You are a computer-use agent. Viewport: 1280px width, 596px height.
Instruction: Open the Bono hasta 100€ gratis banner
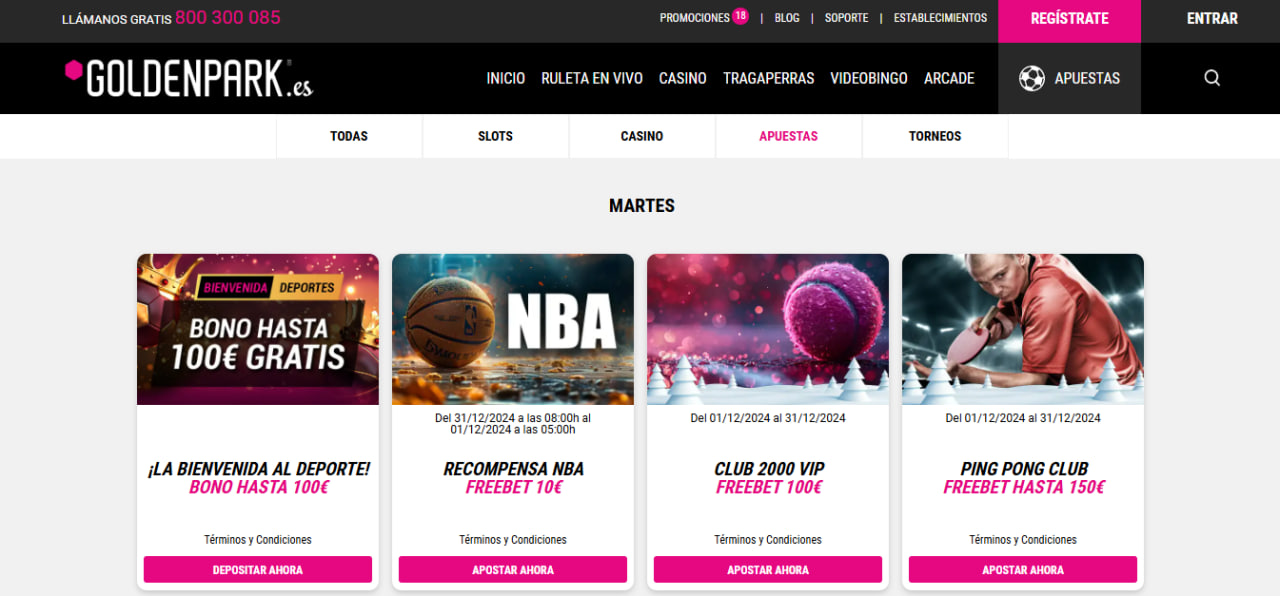(258, 329)
